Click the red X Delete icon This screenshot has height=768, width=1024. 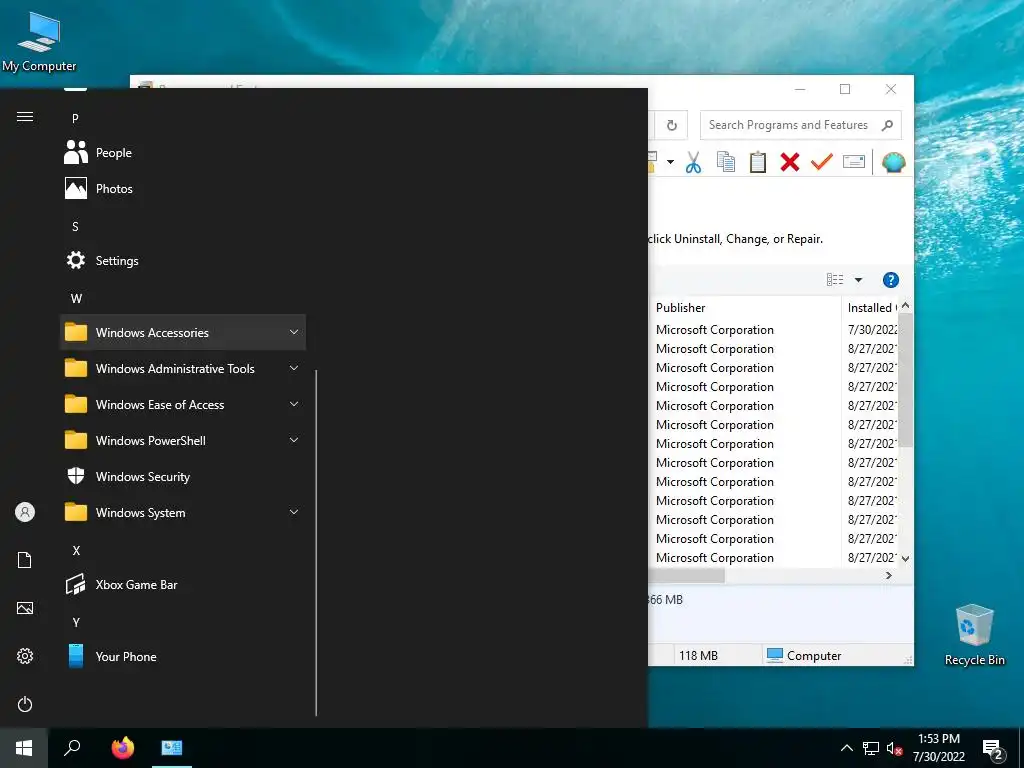pyautogui.click(x=790, y=162)
